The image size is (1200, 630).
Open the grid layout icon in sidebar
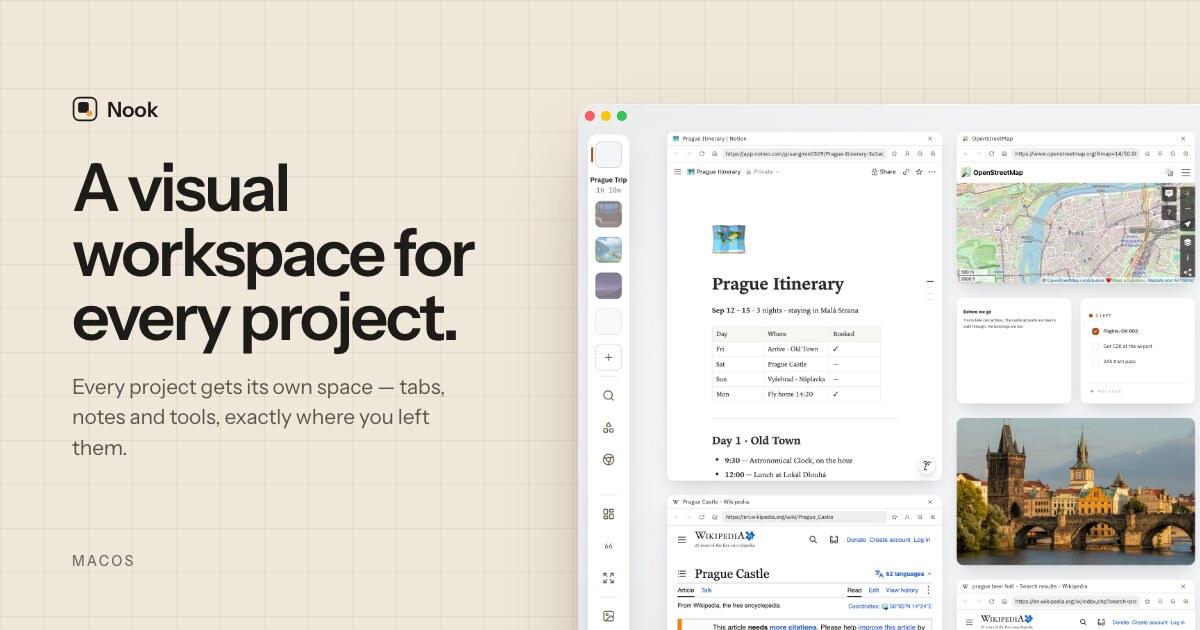pyautogui.click(x=608, y=514)
